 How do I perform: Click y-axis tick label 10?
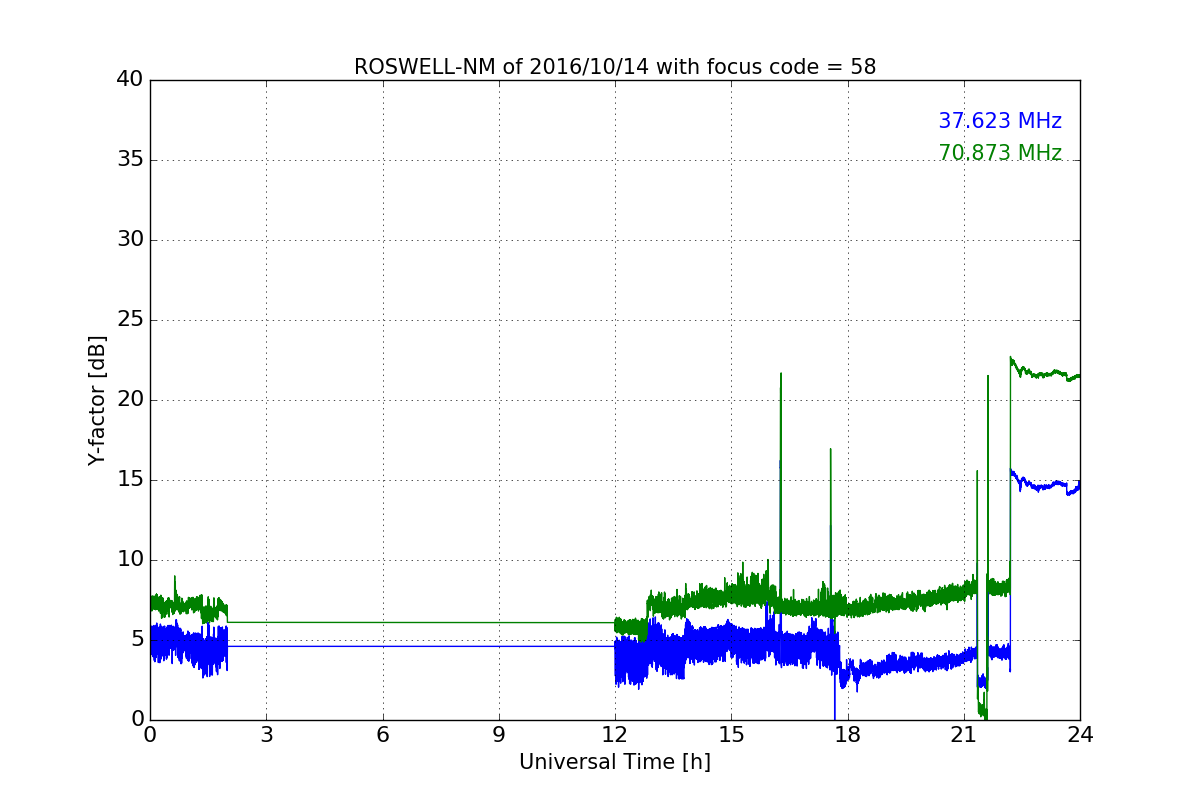click(130, 560)
